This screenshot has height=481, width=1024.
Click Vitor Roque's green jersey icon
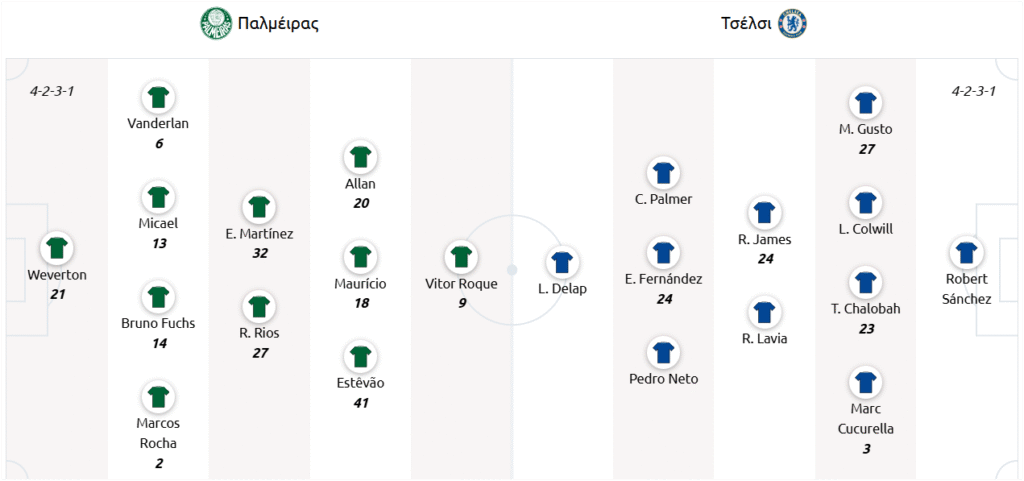coord(461,257)
